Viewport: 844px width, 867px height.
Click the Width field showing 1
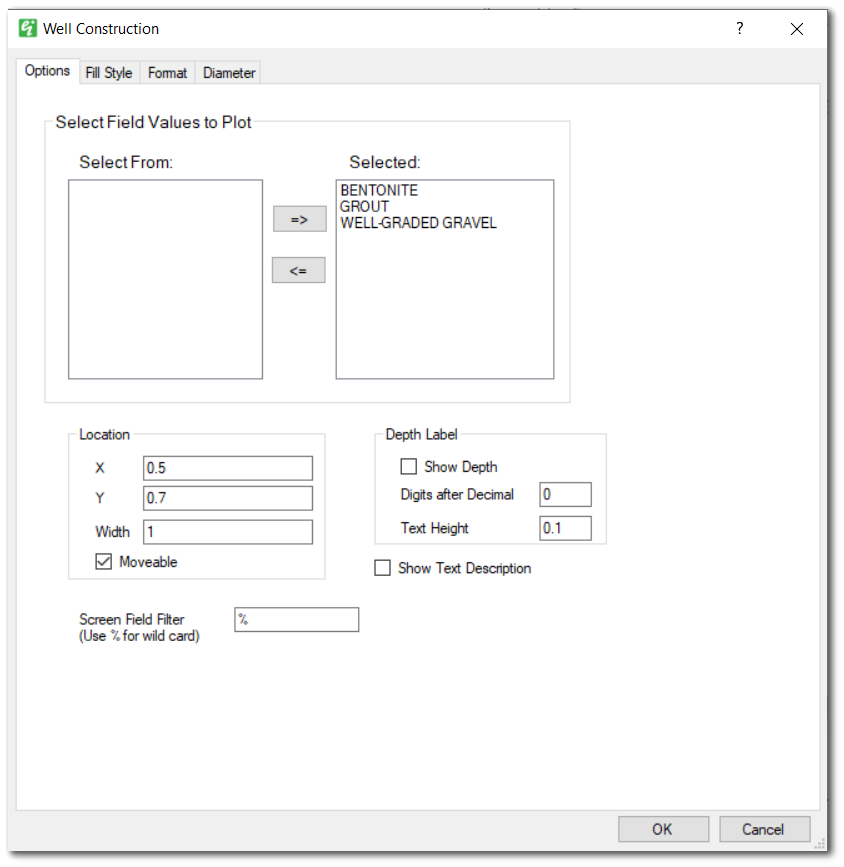(x=227, y=531)
